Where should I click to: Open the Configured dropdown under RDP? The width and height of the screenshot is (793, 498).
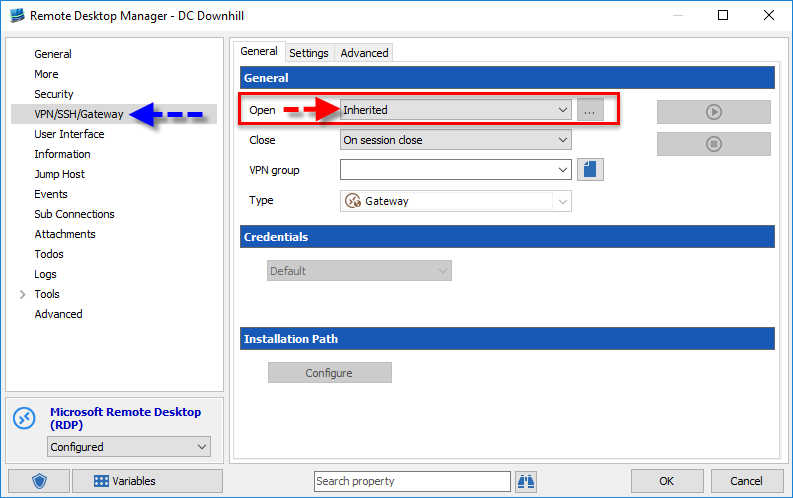[x=129, y=447]
